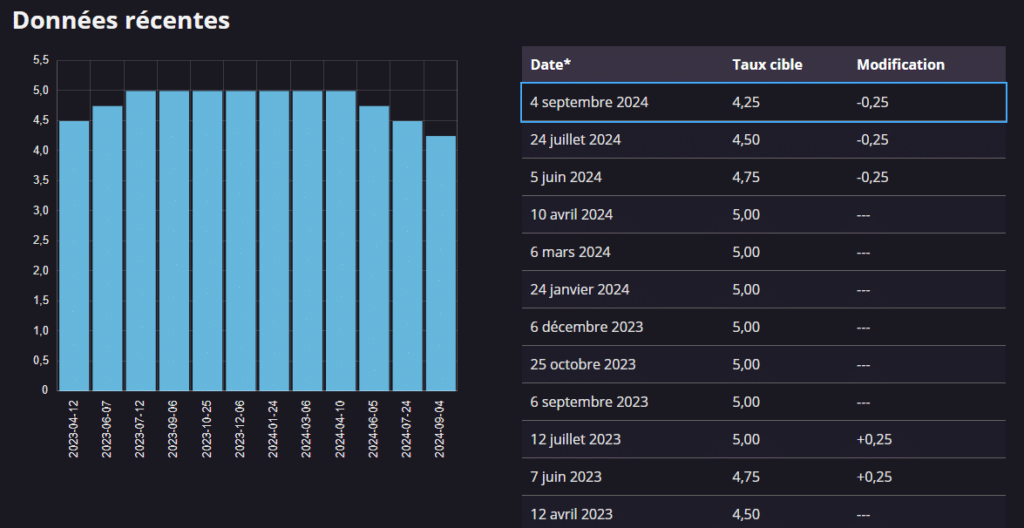Click the 4,25 target rate value

click(746, 102)
